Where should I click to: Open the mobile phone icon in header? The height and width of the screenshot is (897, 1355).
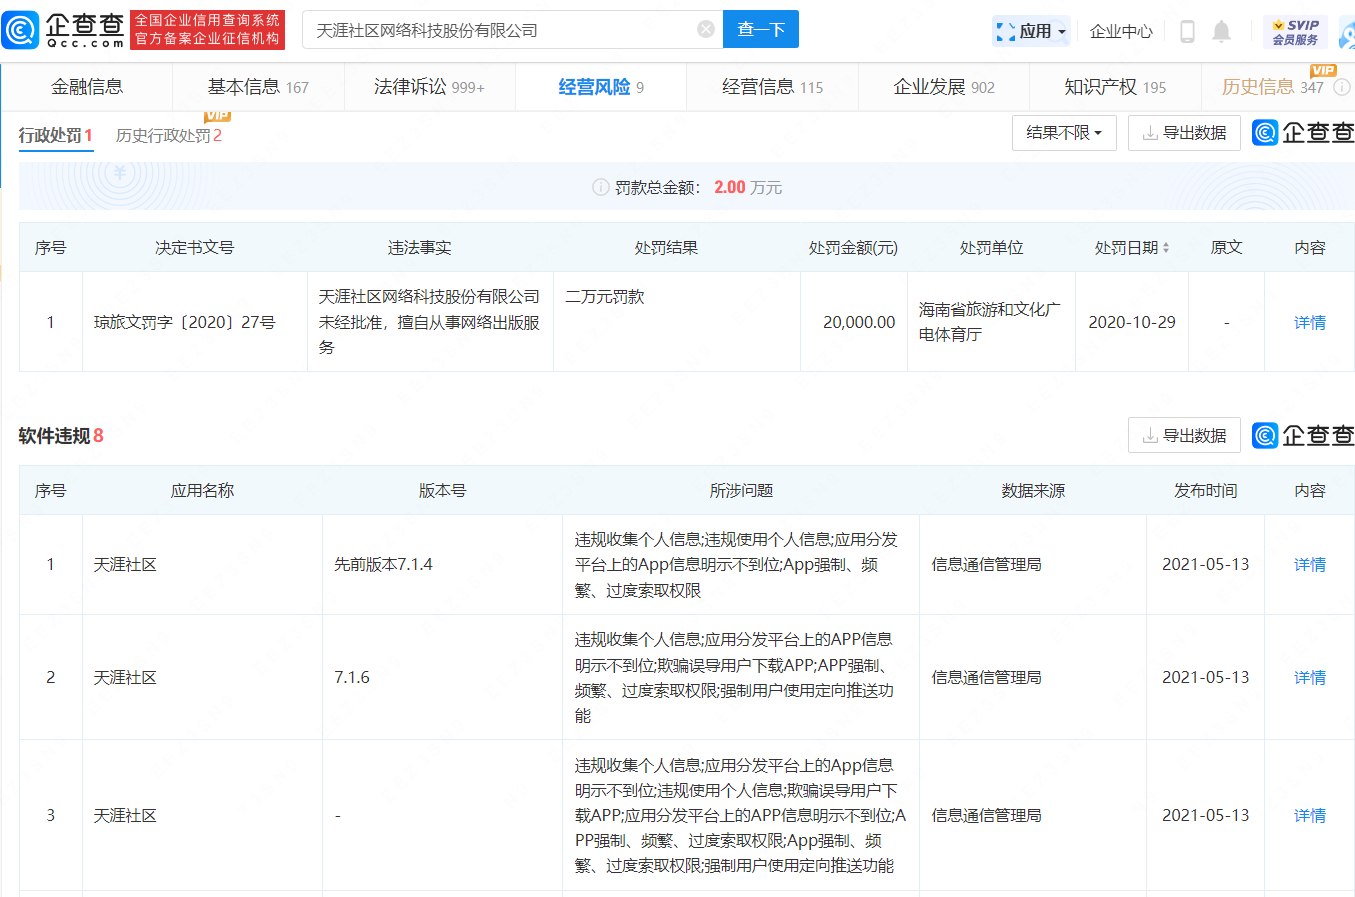[1186, 31]
